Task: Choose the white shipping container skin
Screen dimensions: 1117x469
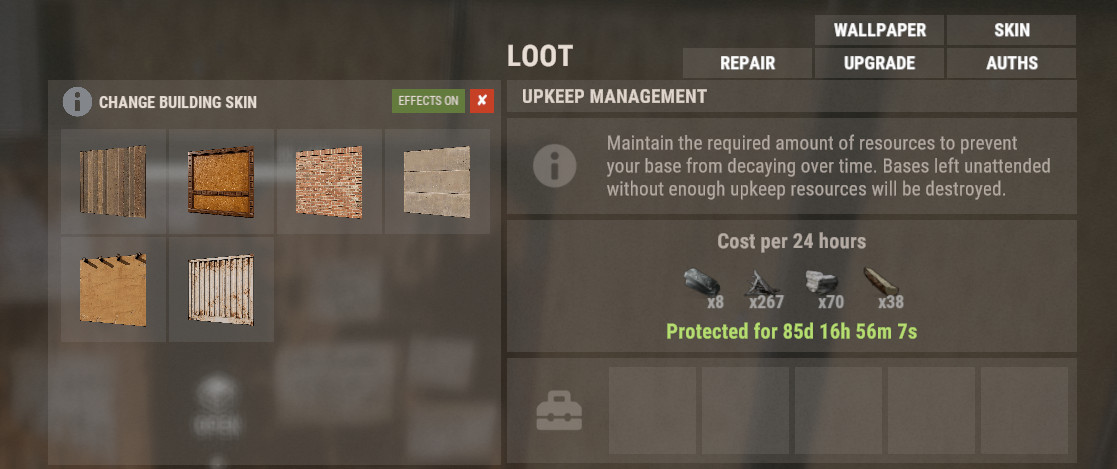Action: click(222, 289)
